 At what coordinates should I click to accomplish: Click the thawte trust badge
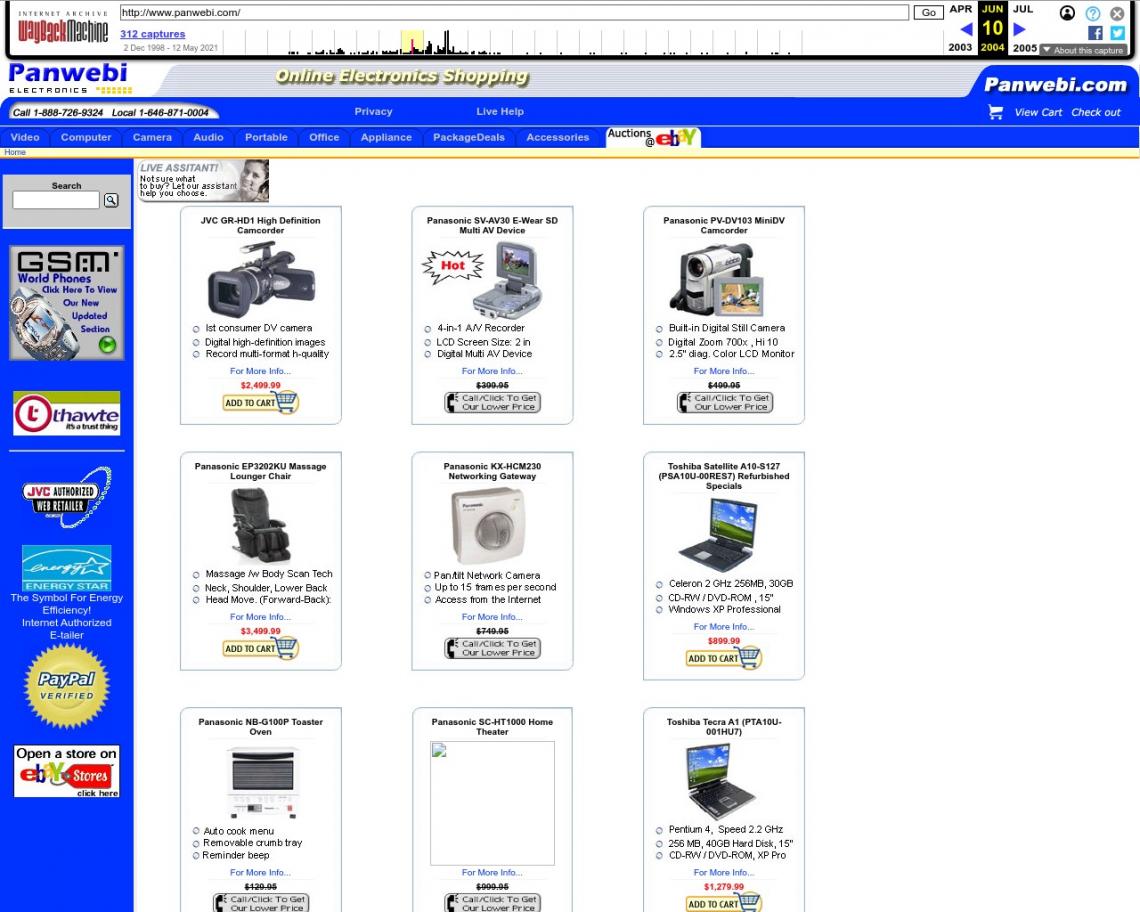[66, 413]
